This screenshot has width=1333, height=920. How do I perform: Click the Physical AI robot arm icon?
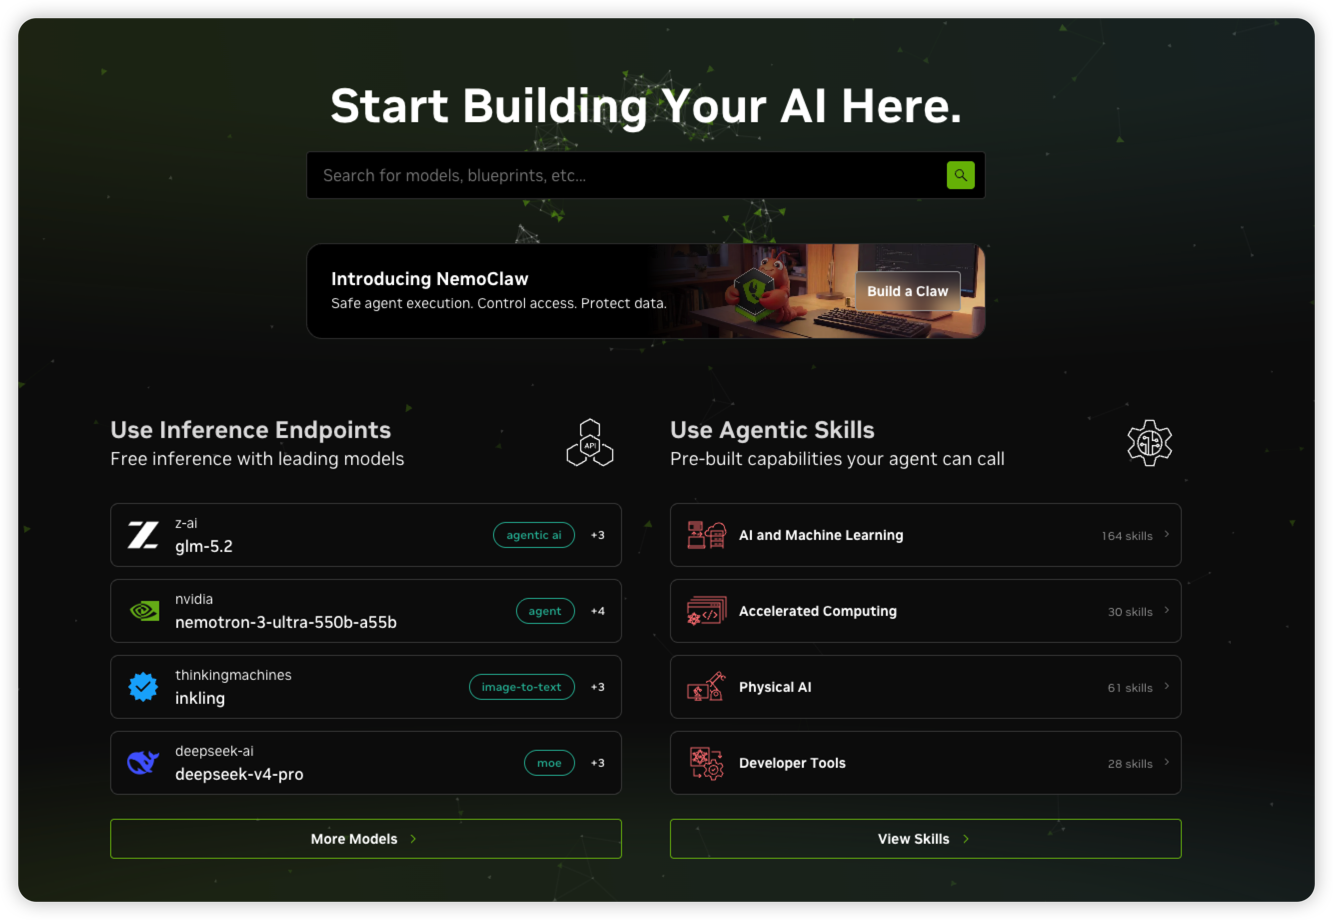(706, 687)
